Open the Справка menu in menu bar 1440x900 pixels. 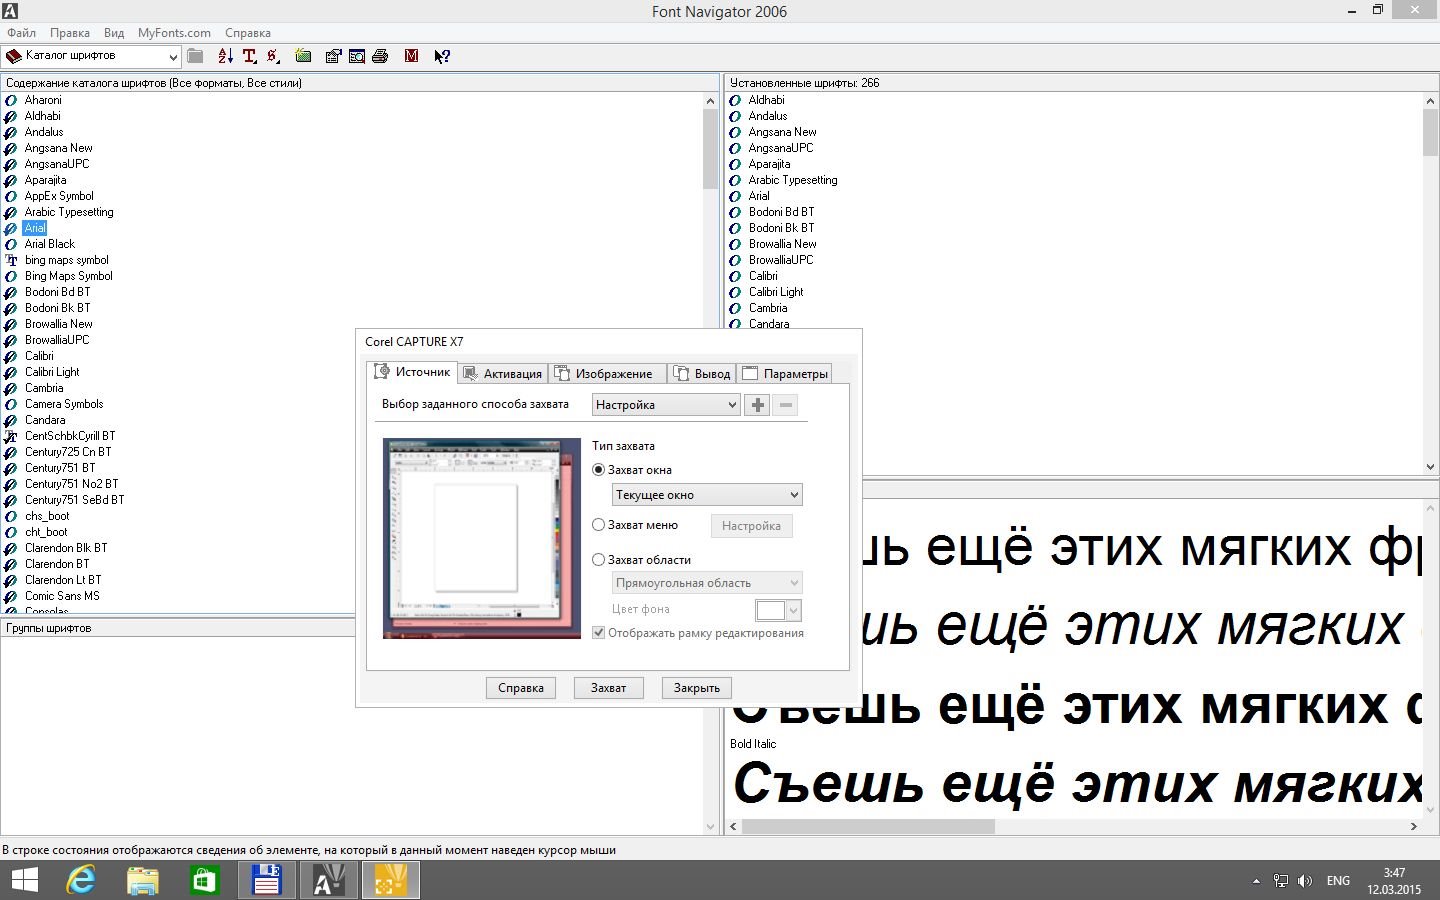(x=247, y=33)
